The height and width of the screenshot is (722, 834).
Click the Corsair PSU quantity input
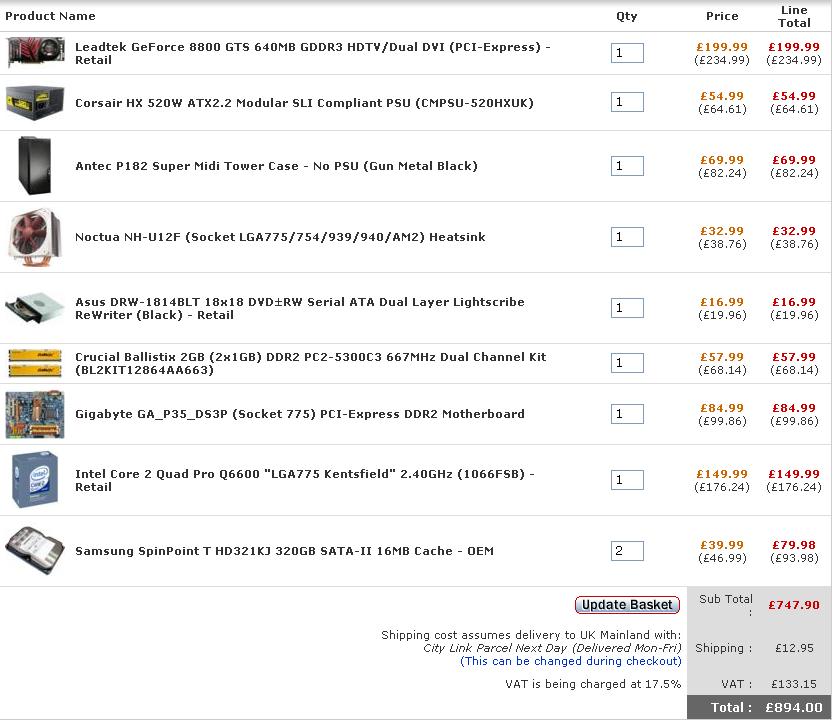[627, 102]
